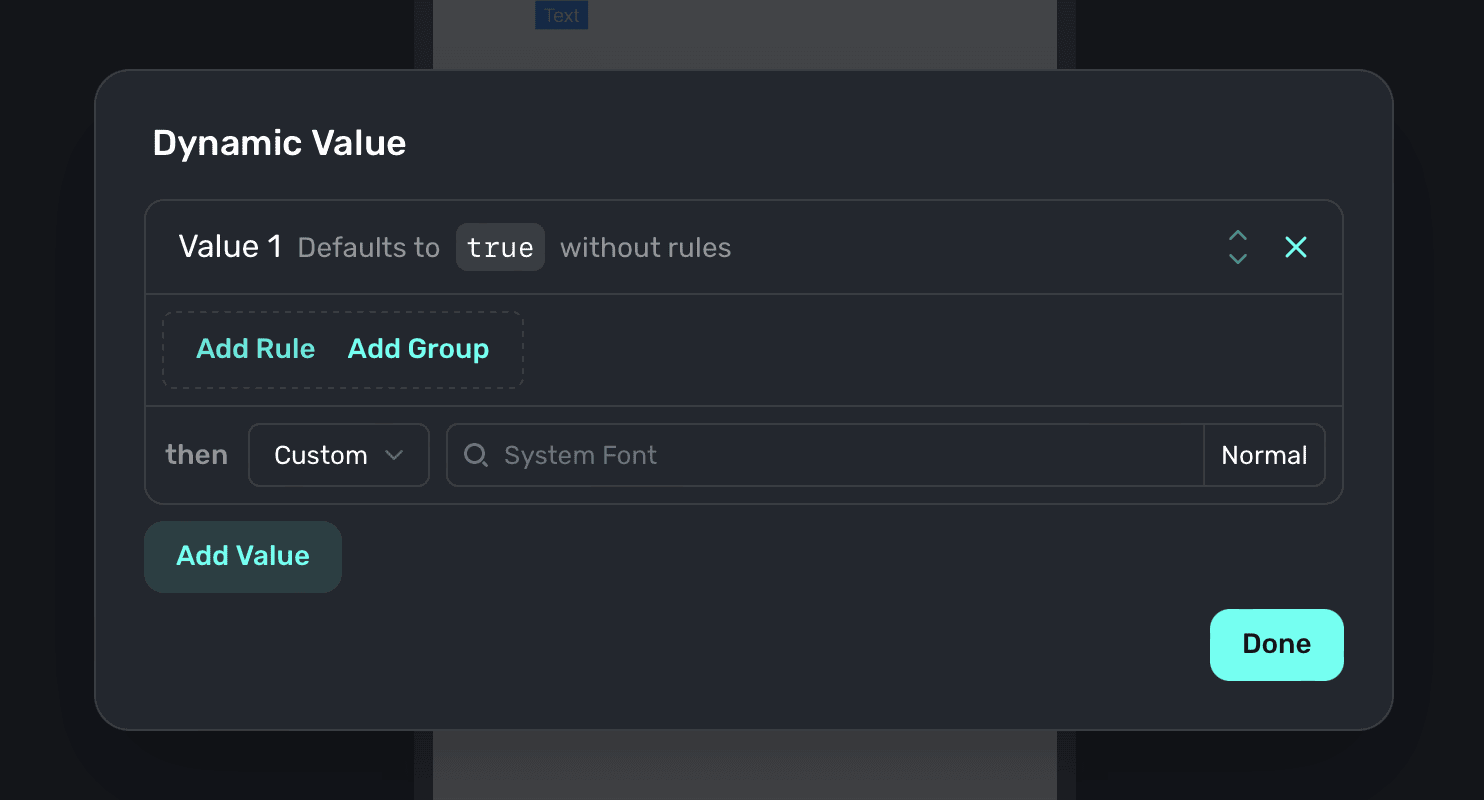Click the "without rules" text
The height and width of the screenshot is (800, 1484).
(x=645, y=248)
